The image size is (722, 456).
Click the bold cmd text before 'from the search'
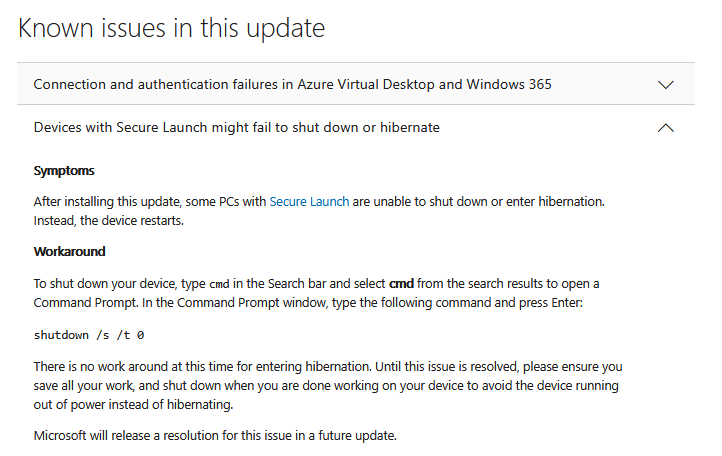pyautogui.click(x=401, y=284)
